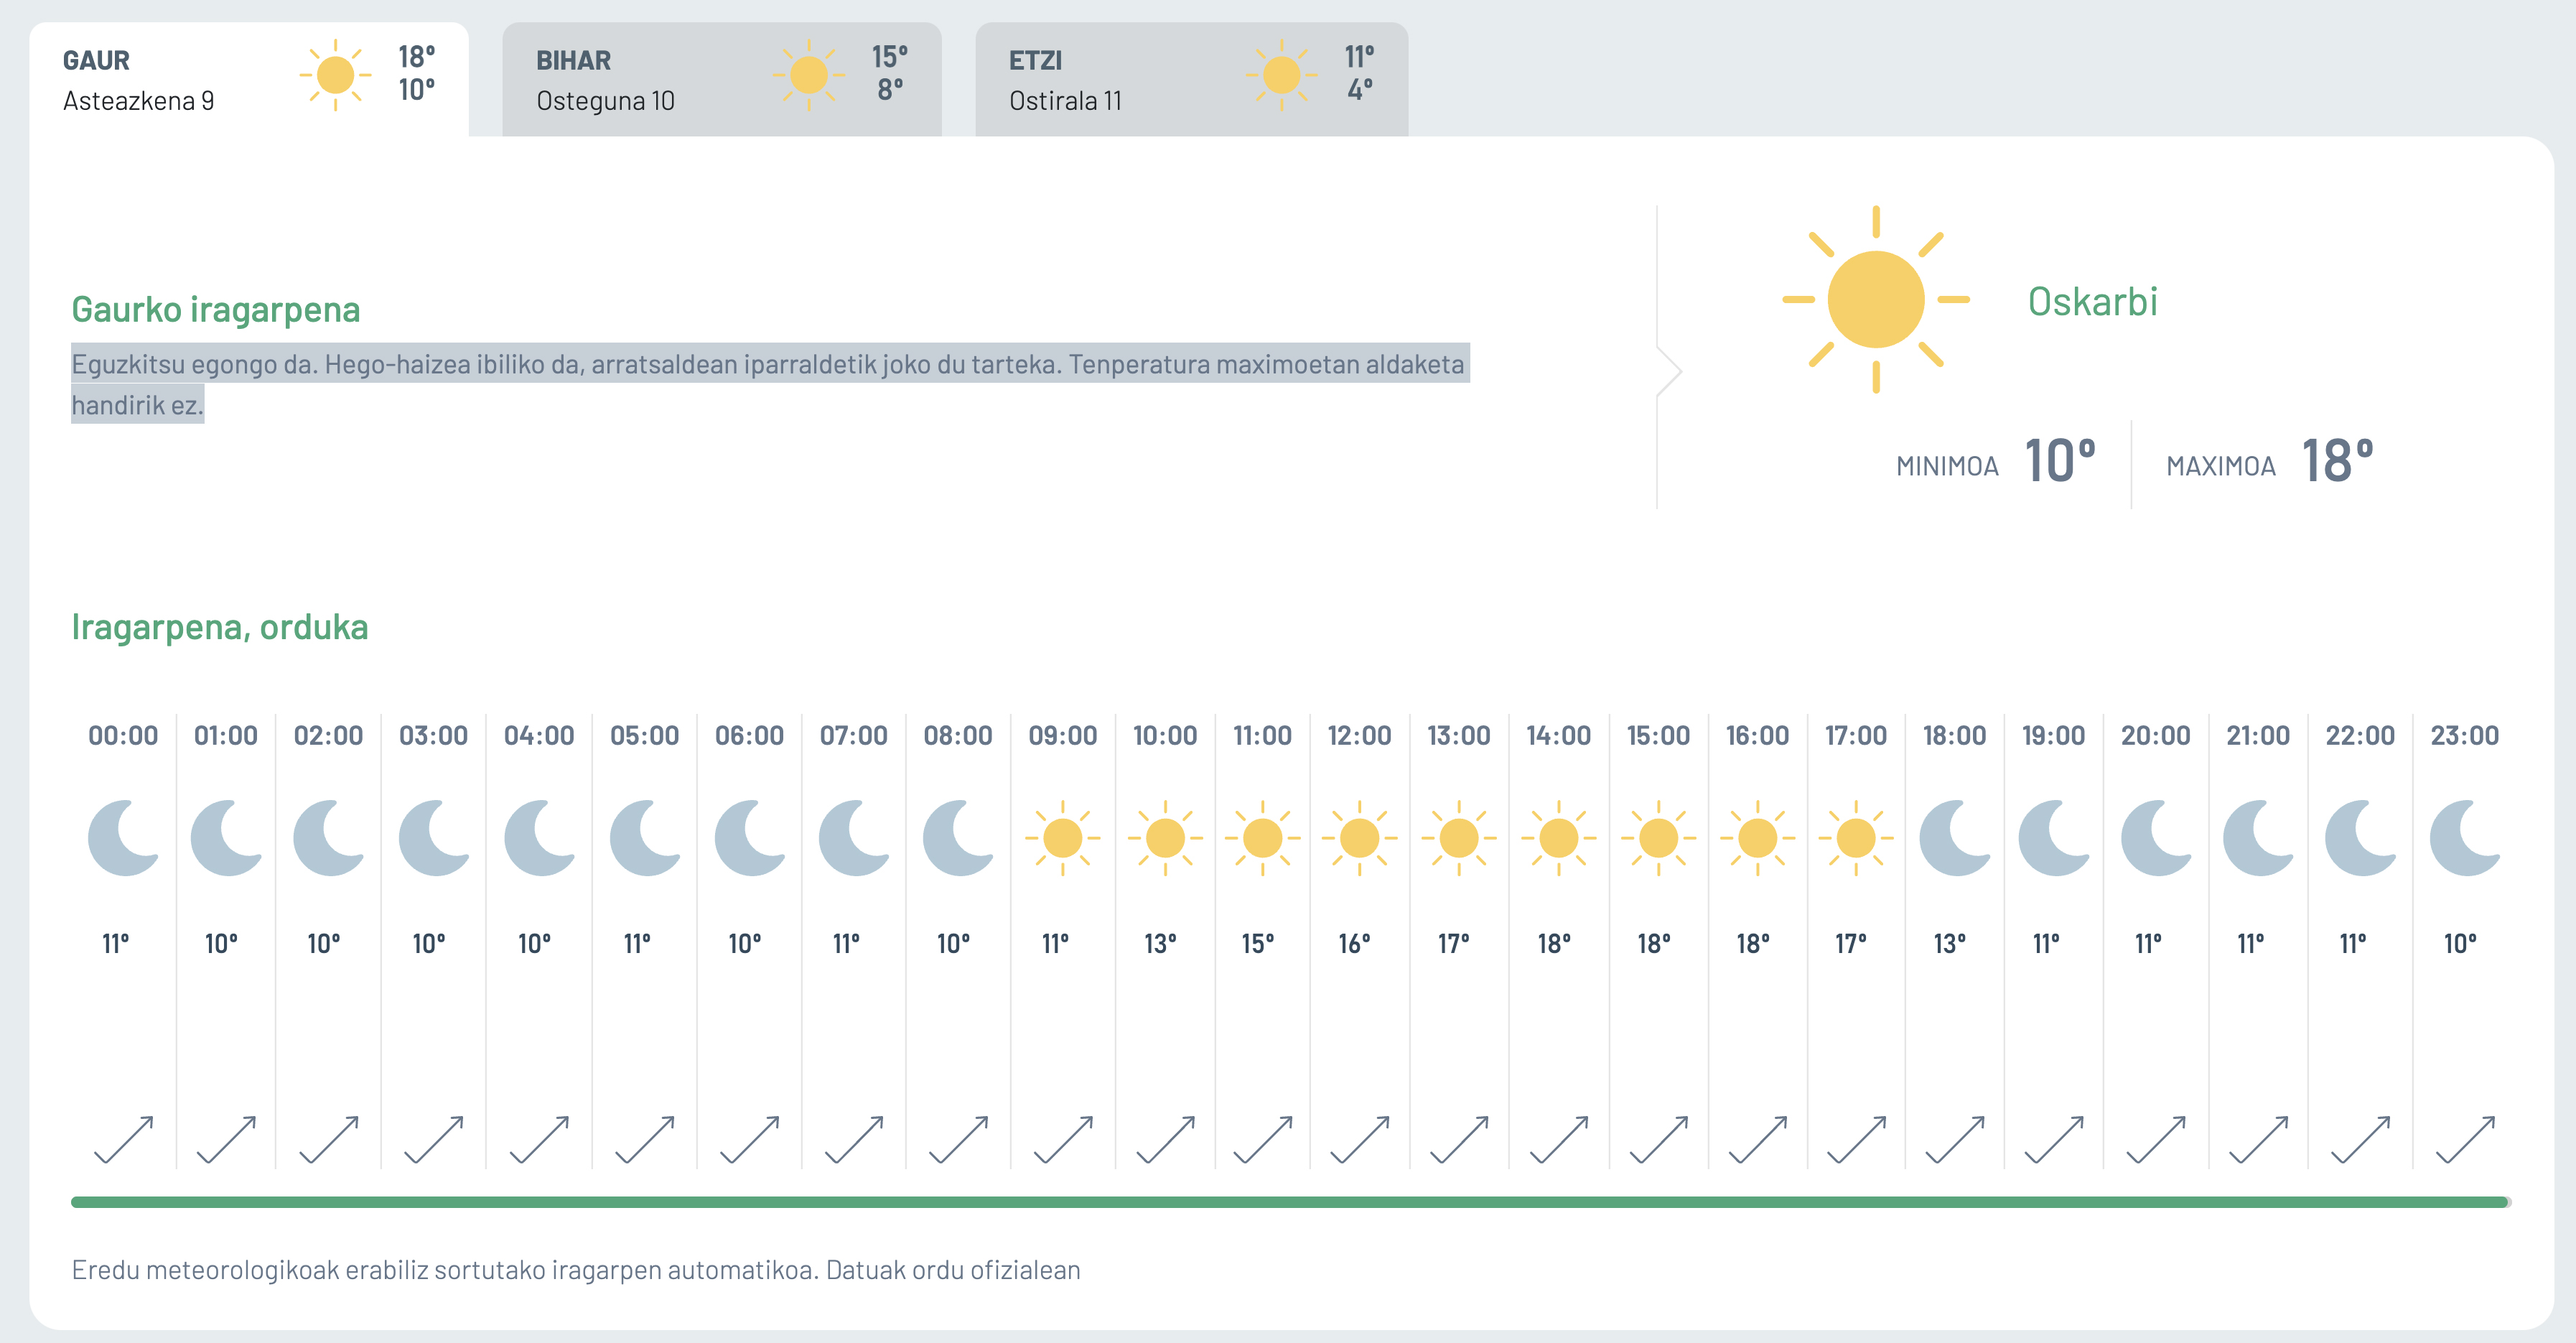2576x1343 pixels.
Task: Select the GAUR Asteazkena 9 tab
Action: click(x=249, y=79)
